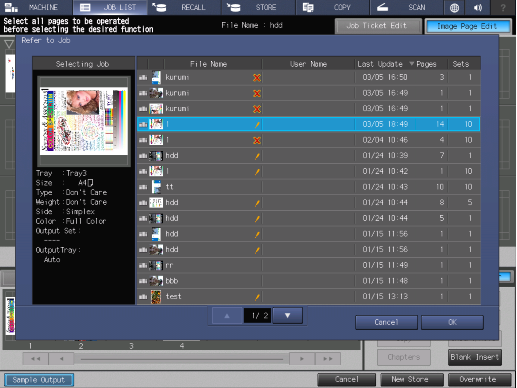Screen dimensions: 517x388
Task: Click job type icon on kurumi 16:50 row
Action: coord(143,78)
